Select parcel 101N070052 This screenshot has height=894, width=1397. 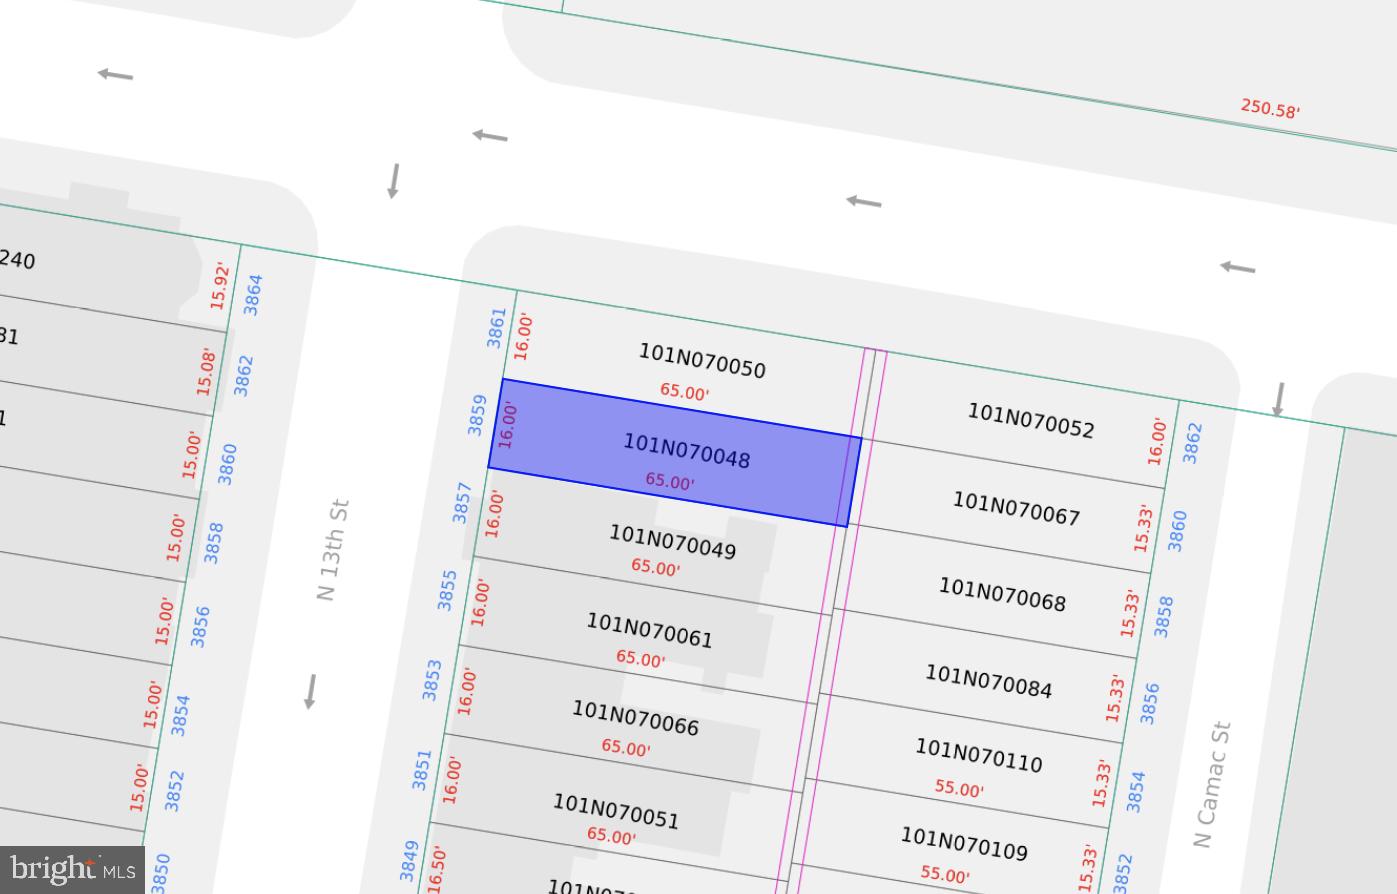1030,420
